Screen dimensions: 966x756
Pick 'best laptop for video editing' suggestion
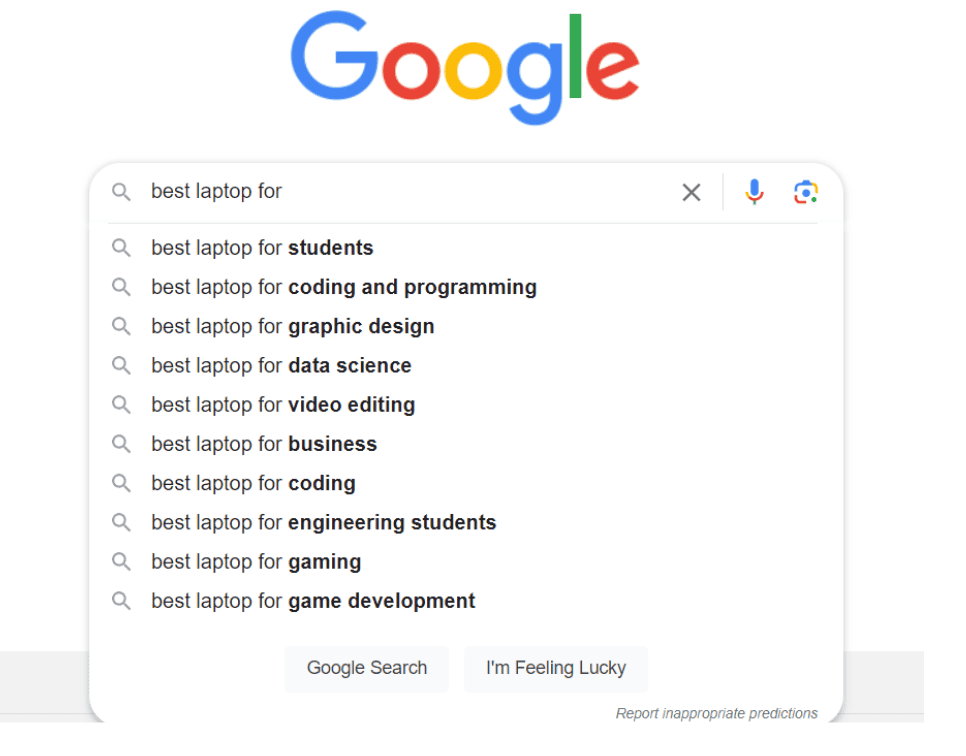(x=283, y=405)
